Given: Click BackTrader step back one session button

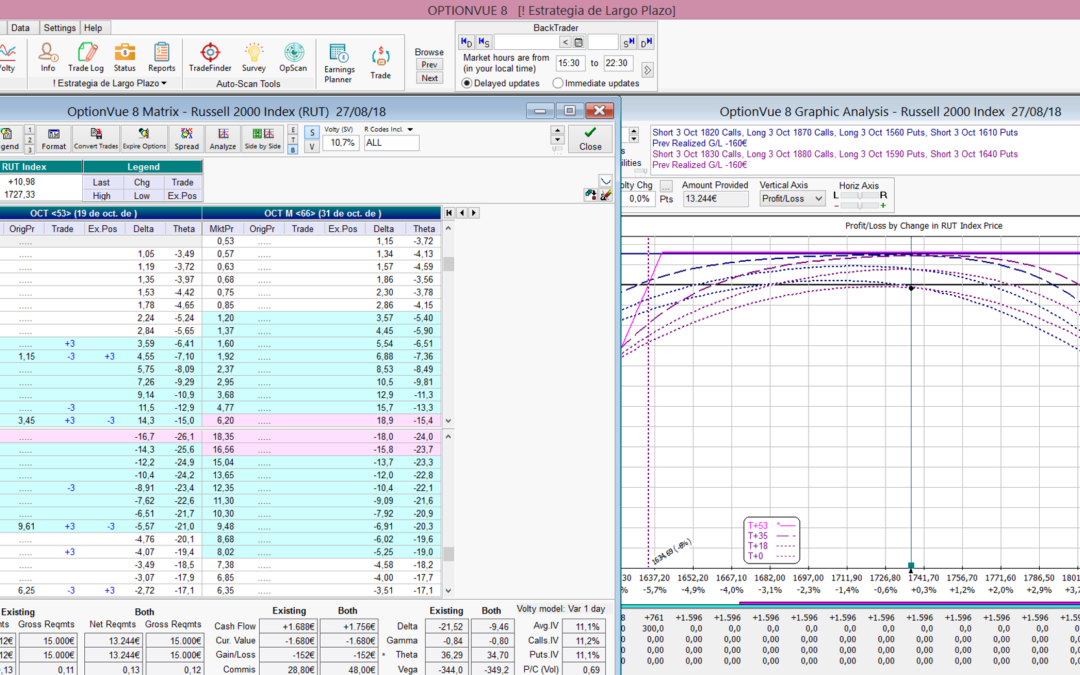Looking at the screenshot, I should 484,43.
